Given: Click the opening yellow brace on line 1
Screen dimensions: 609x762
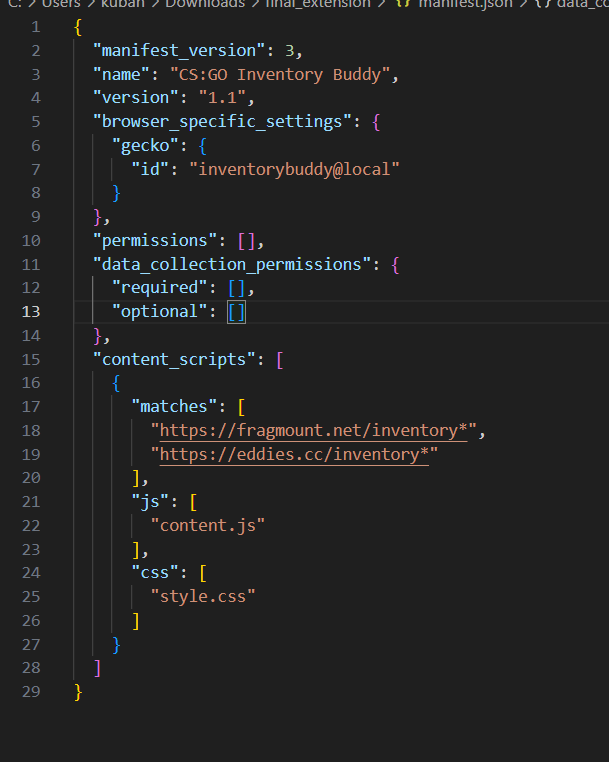Looking at the screenshot, I should tap(78, 27).
